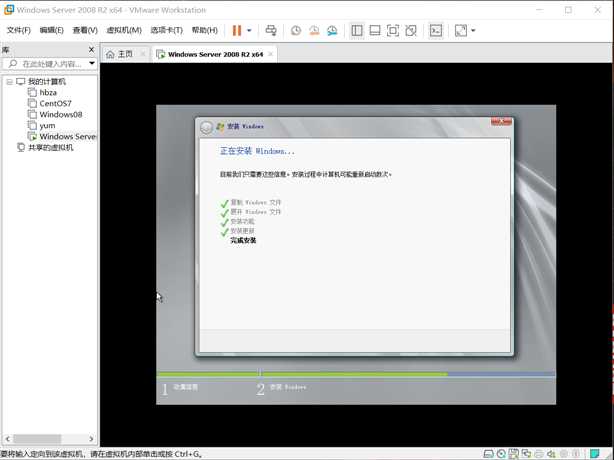
Task: Select 共享的虚拟机 in the library
Action: pos(51,147)
